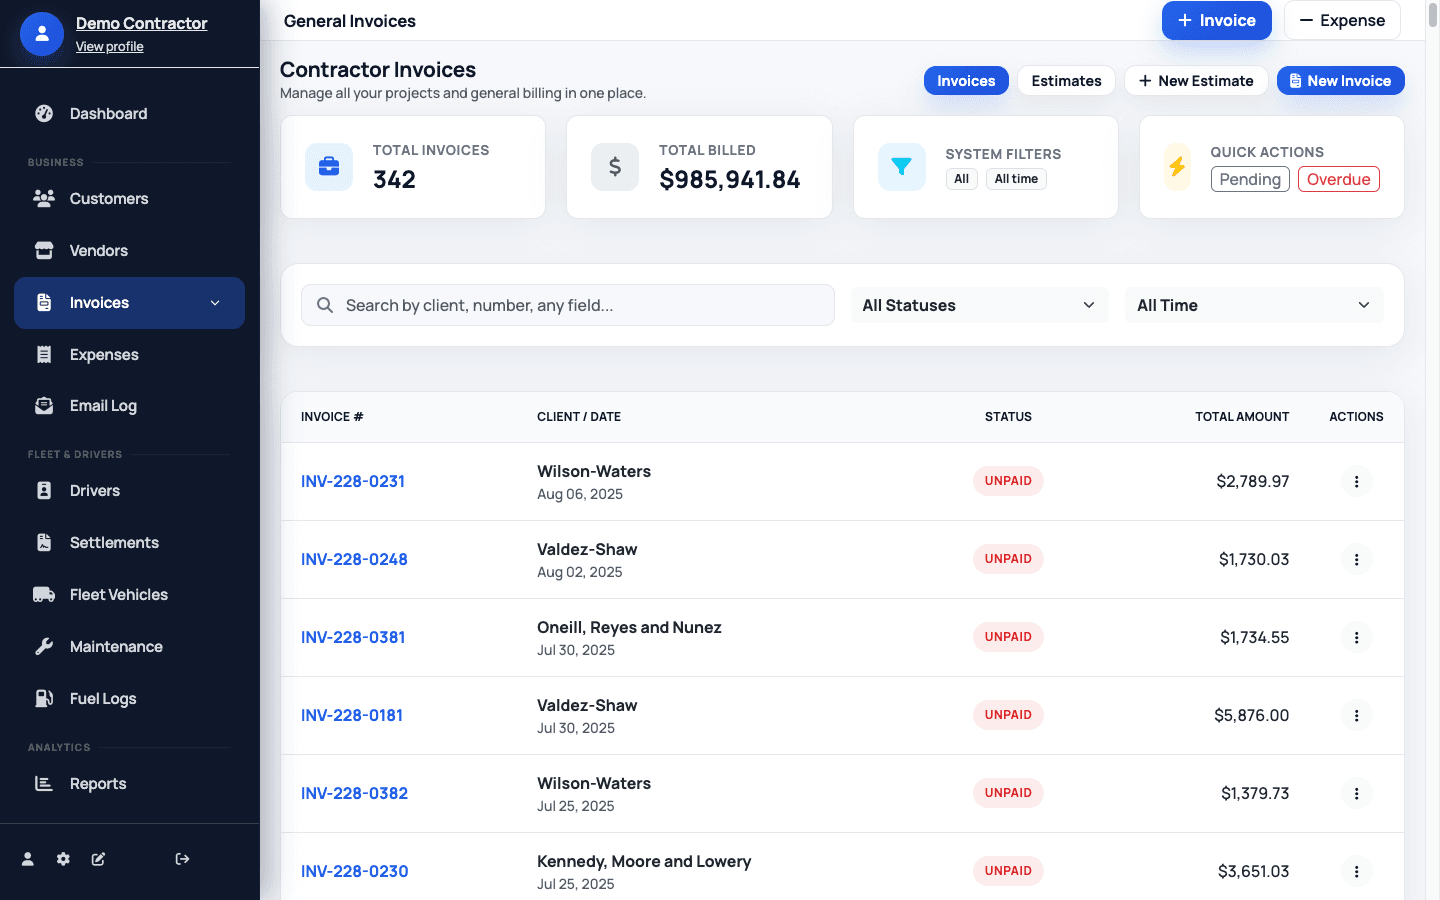Click the logout arrow icon in sidebar footer

pos(182,859)
